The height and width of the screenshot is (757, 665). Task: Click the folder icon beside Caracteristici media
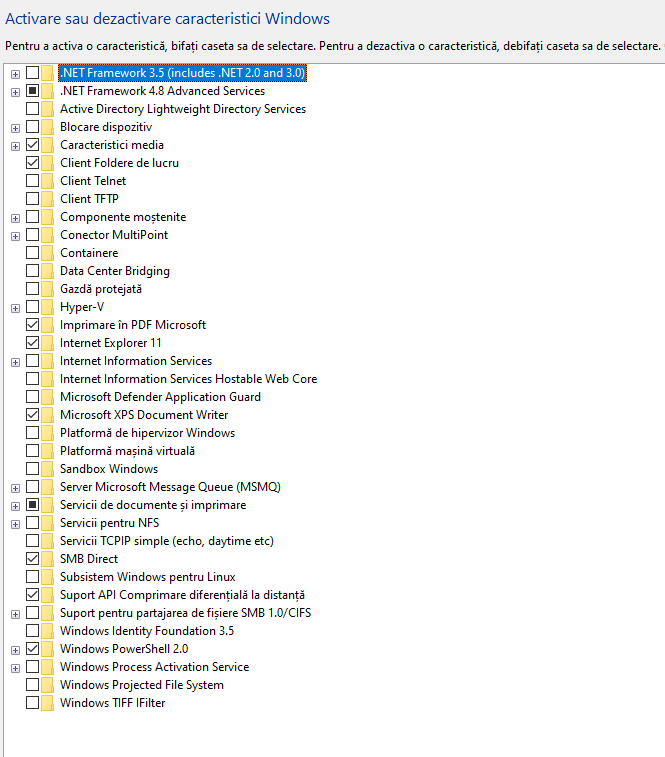(x=47, y=145)
